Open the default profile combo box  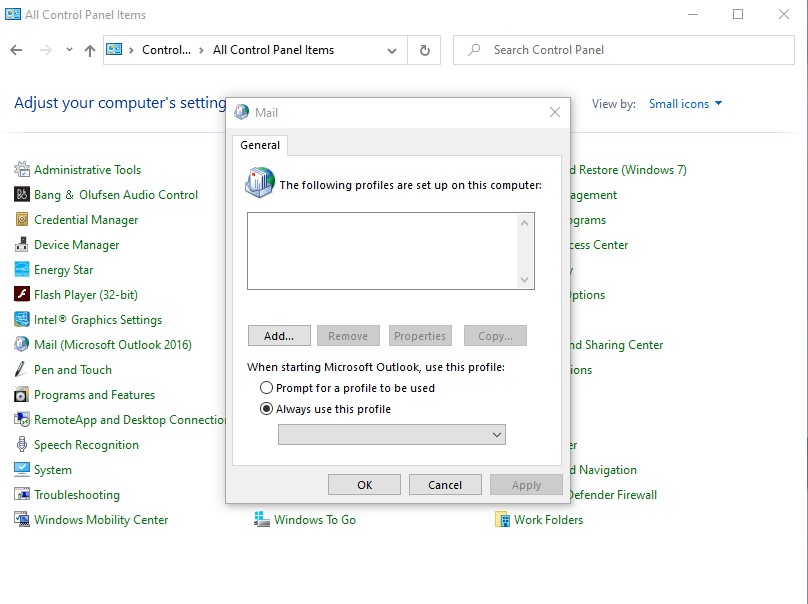tap(392, 434)
